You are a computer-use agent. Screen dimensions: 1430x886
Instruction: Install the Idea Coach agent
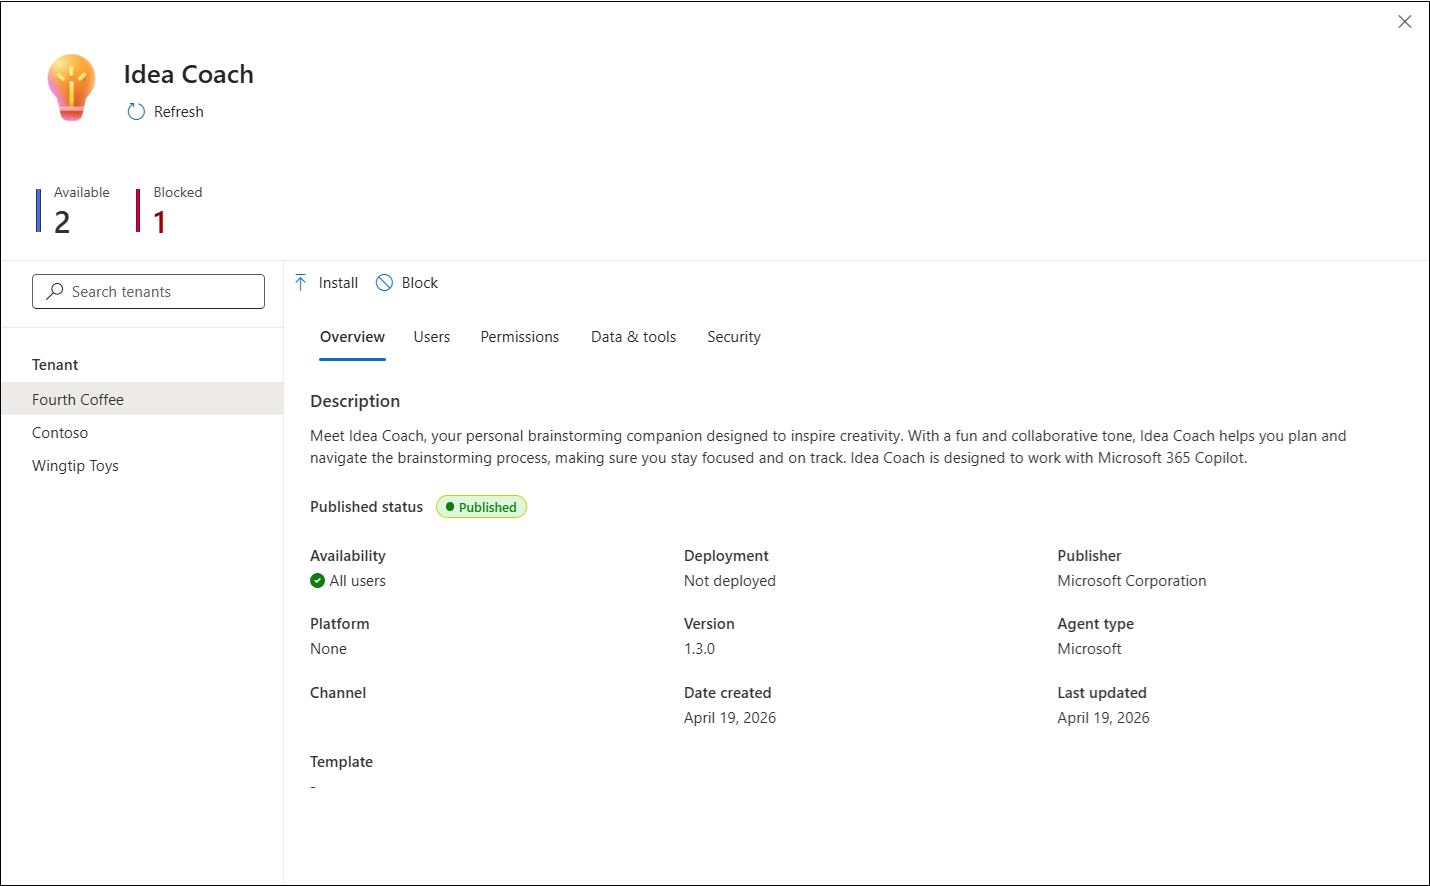[327, 283]
